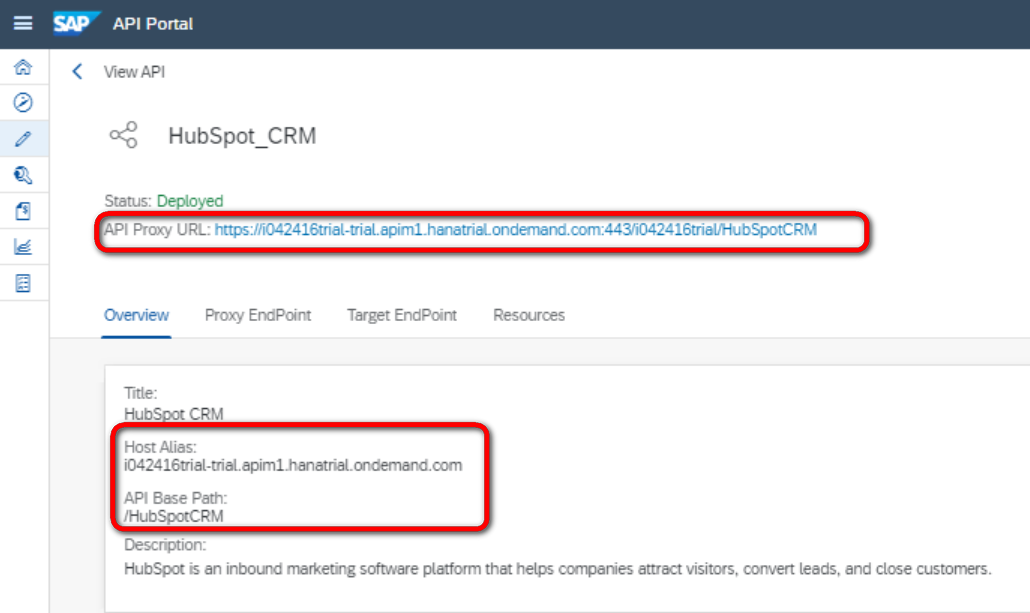Image resolution: width=1030 pixels, height=613 pixels.
Task: Click the API proxy icon beside HubSpot_CRM
Action: [123, 136]
